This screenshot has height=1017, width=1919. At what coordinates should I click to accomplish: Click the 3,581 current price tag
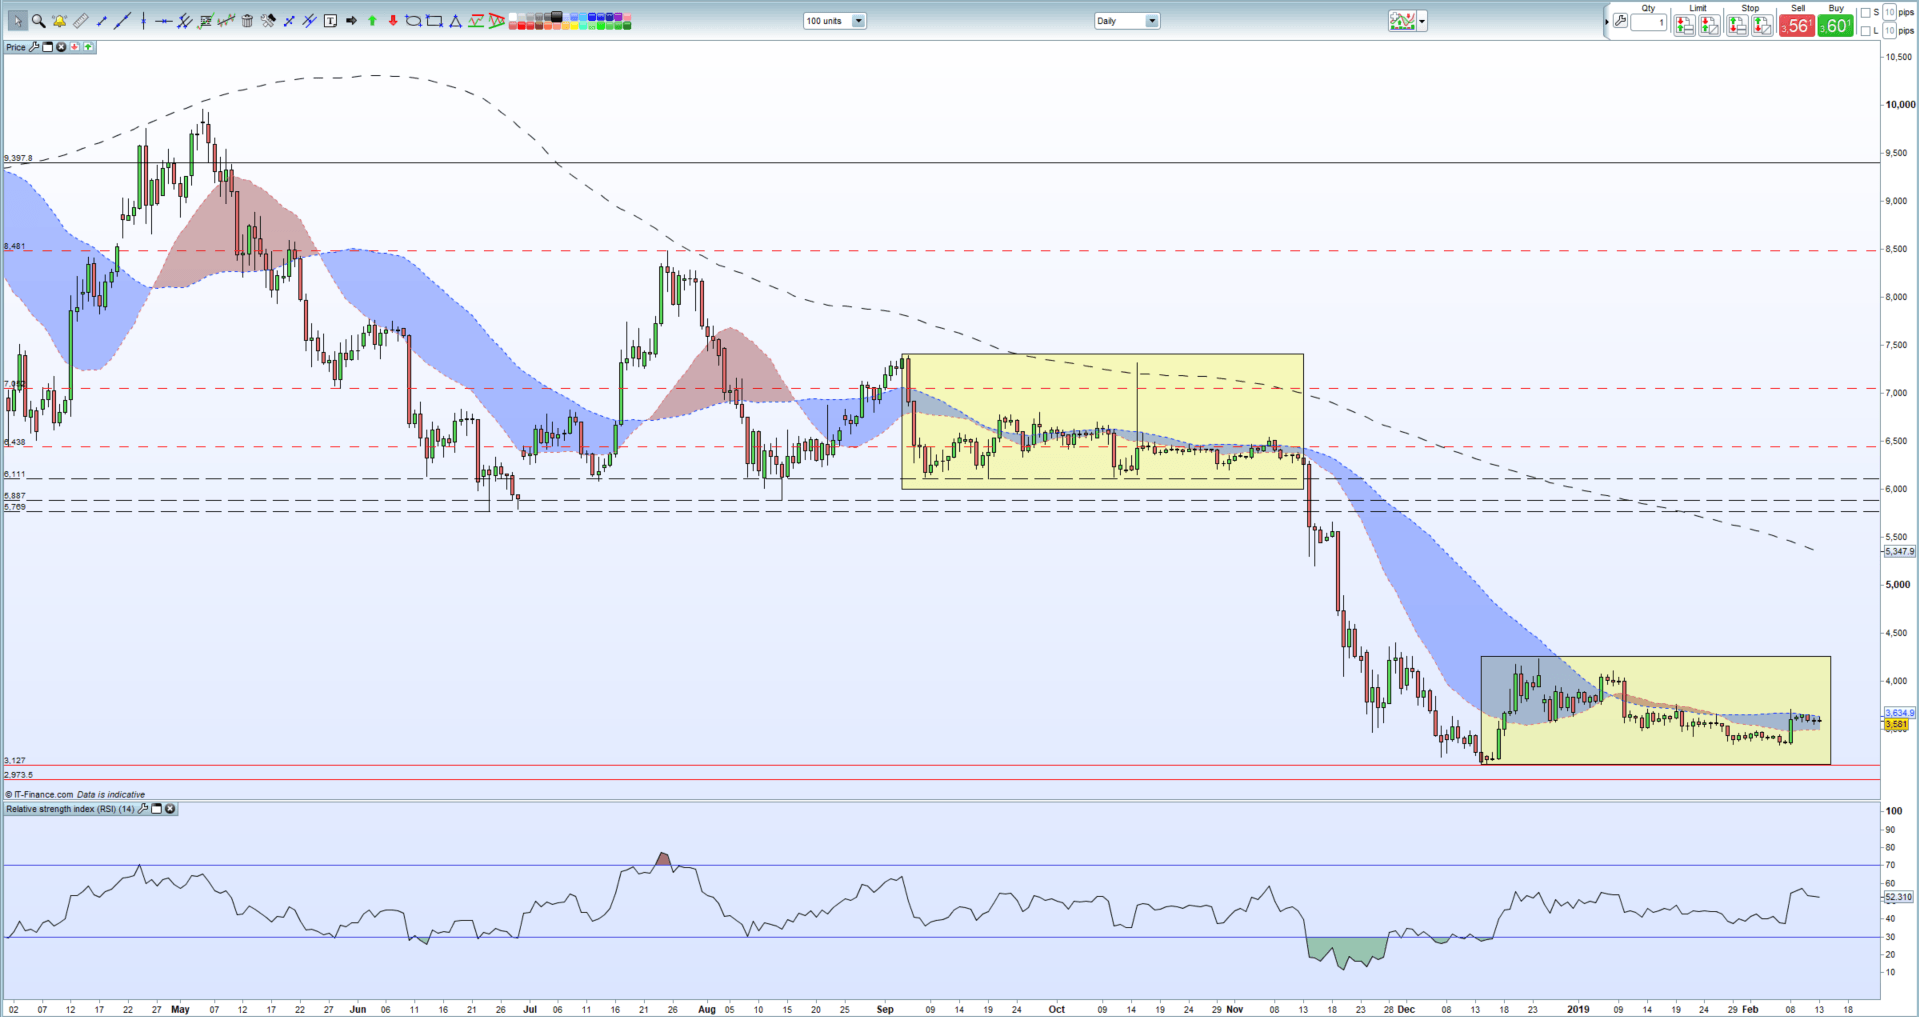pyautogui.click(x=1896, y=724)
